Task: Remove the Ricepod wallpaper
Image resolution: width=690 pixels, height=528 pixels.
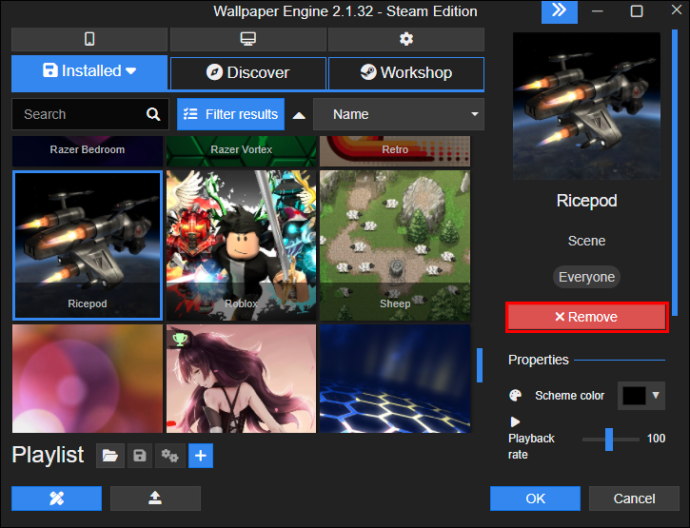Action: 587,317
